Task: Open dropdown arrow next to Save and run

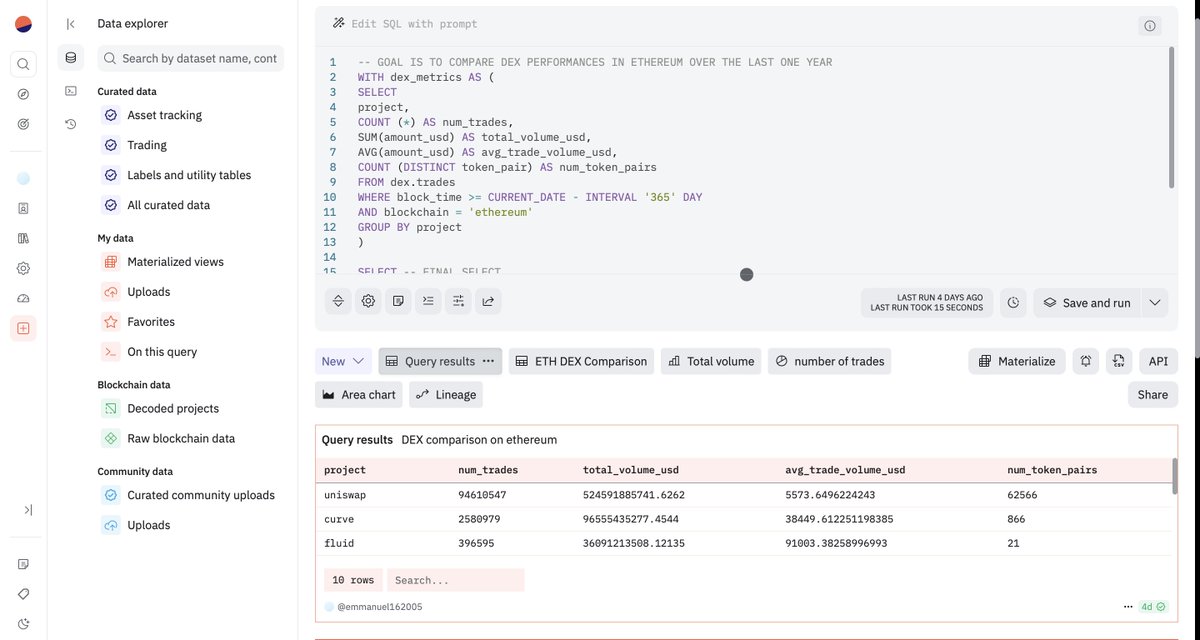Action: [1154, 303]
